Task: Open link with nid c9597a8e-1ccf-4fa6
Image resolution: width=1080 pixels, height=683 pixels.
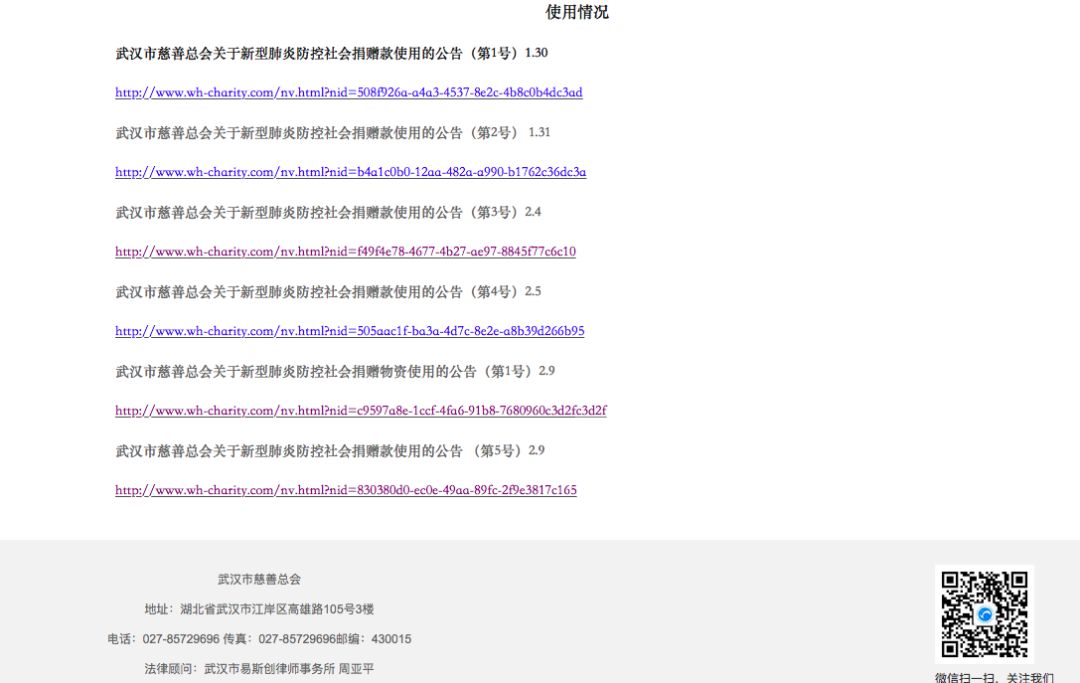Action: point(361,410)
